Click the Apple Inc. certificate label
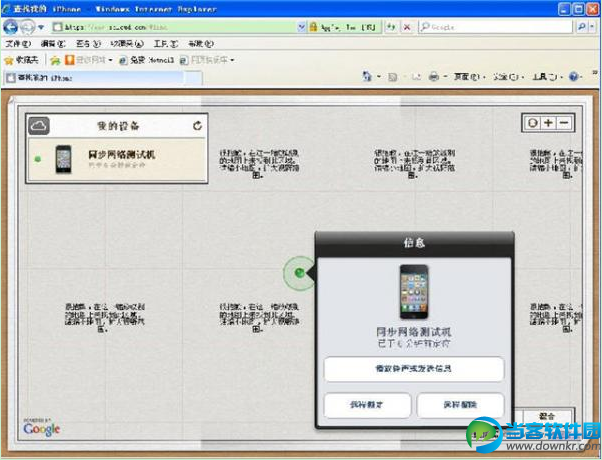The image size is (602, 460). click(x=347, y=27)
